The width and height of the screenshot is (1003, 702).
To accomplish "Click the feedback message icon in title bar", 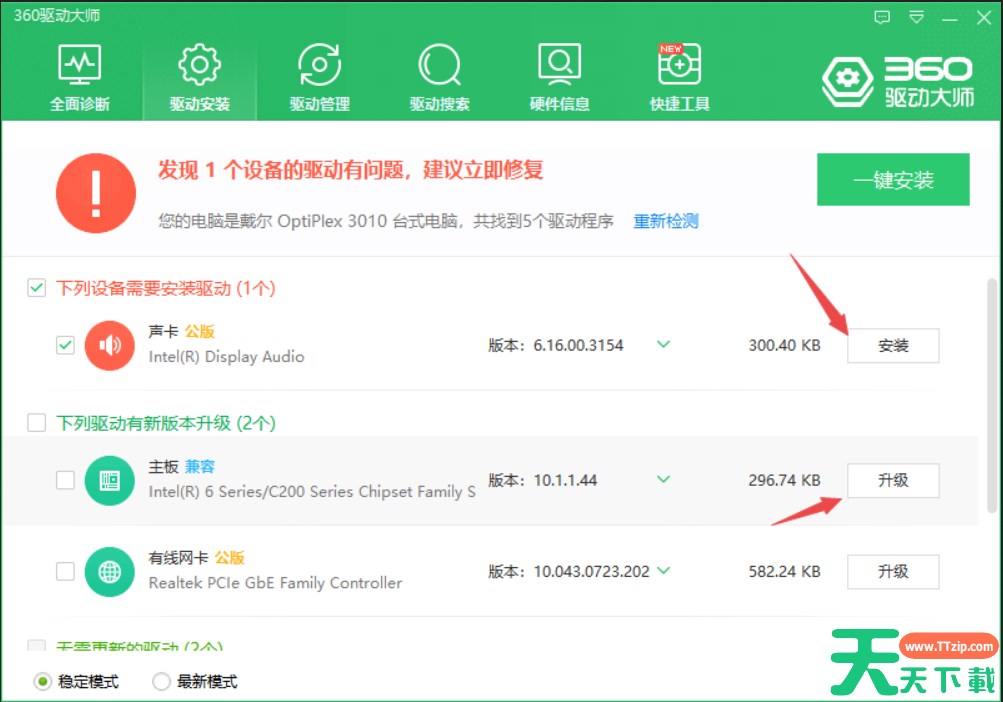I will pyautogui.click(x=881, y=17).
